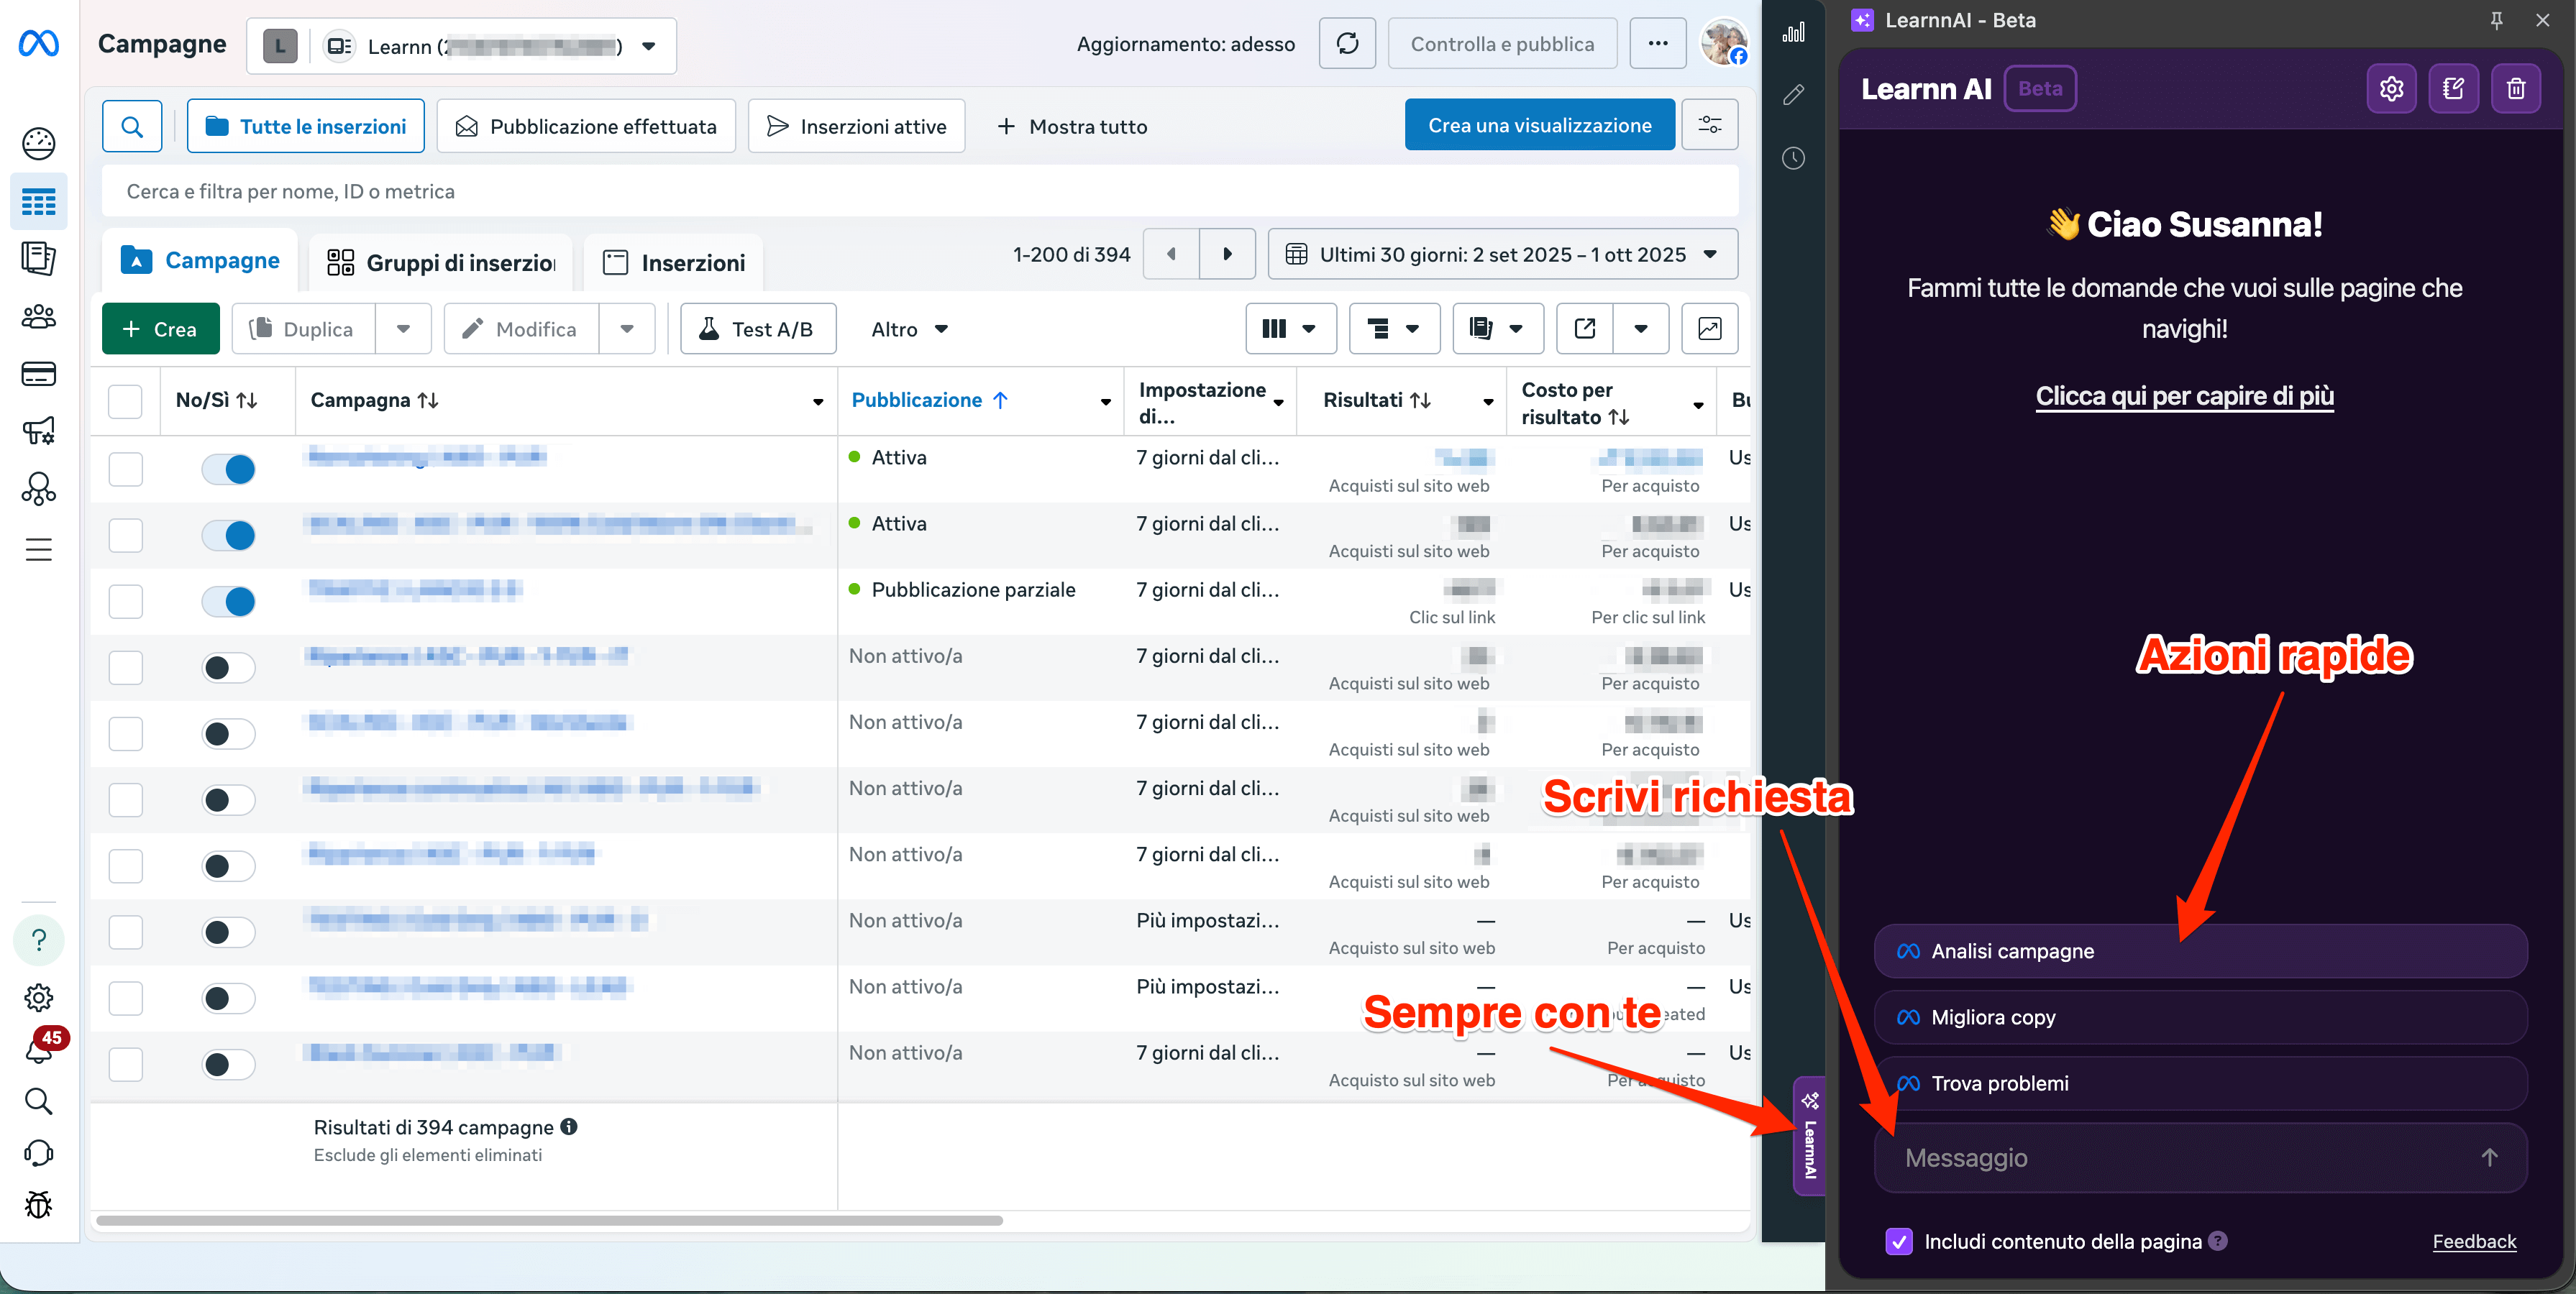Screen dimensions: 2576x1294
Task: Click the trash icon in Learnn AI
Action: (x=2516, y=89)
